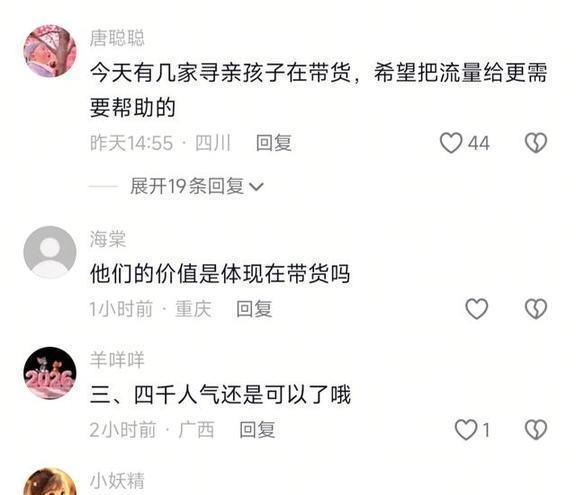Tap the username 唐聪聪
Viewport: 576px width, 495px height.
click(x=117, y=38)
